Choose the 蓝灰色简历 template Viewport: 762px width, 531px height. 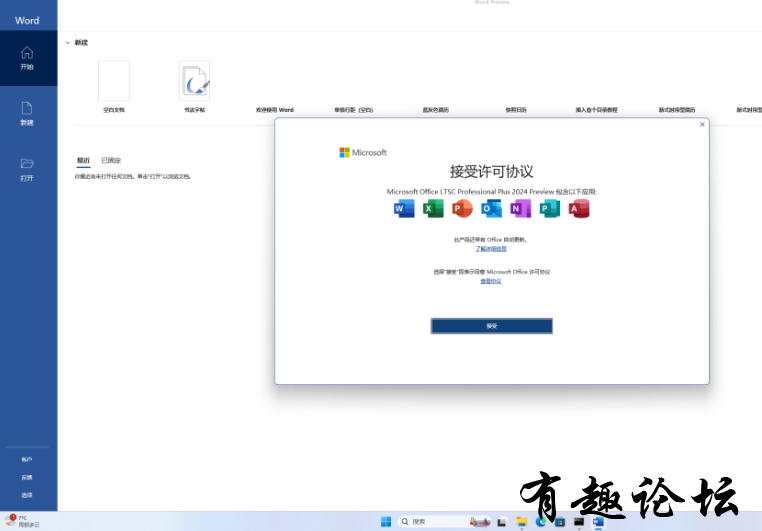tap(435, 110)
